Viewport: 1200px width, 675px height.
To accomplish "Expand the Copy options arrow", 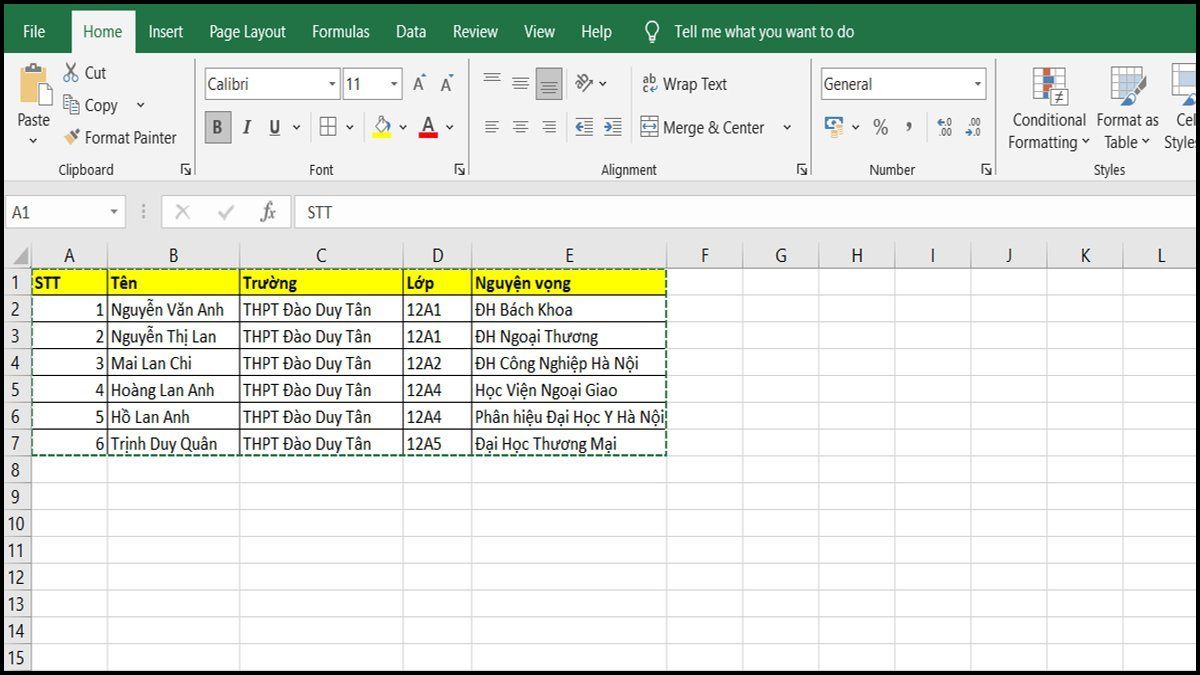I will 140,105.
